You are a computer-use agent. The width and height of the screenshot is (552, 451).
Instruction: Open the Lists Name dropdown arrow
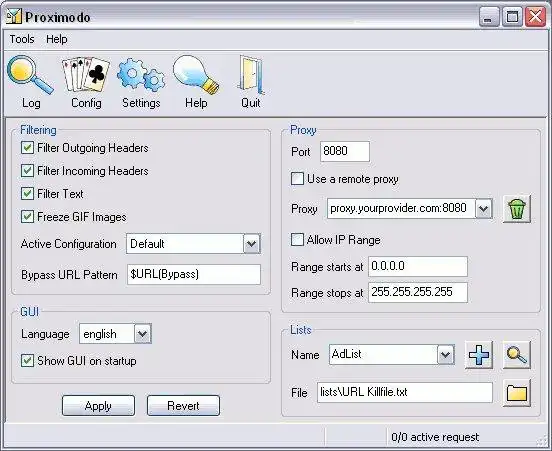446,355
